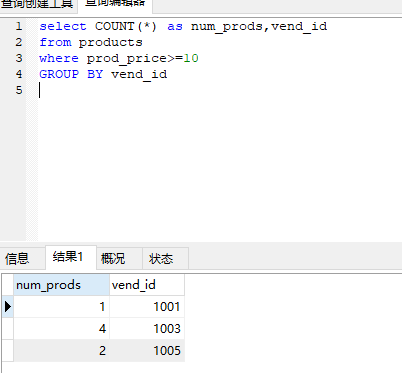Open the 概况 tab

[x=119, y=258]
